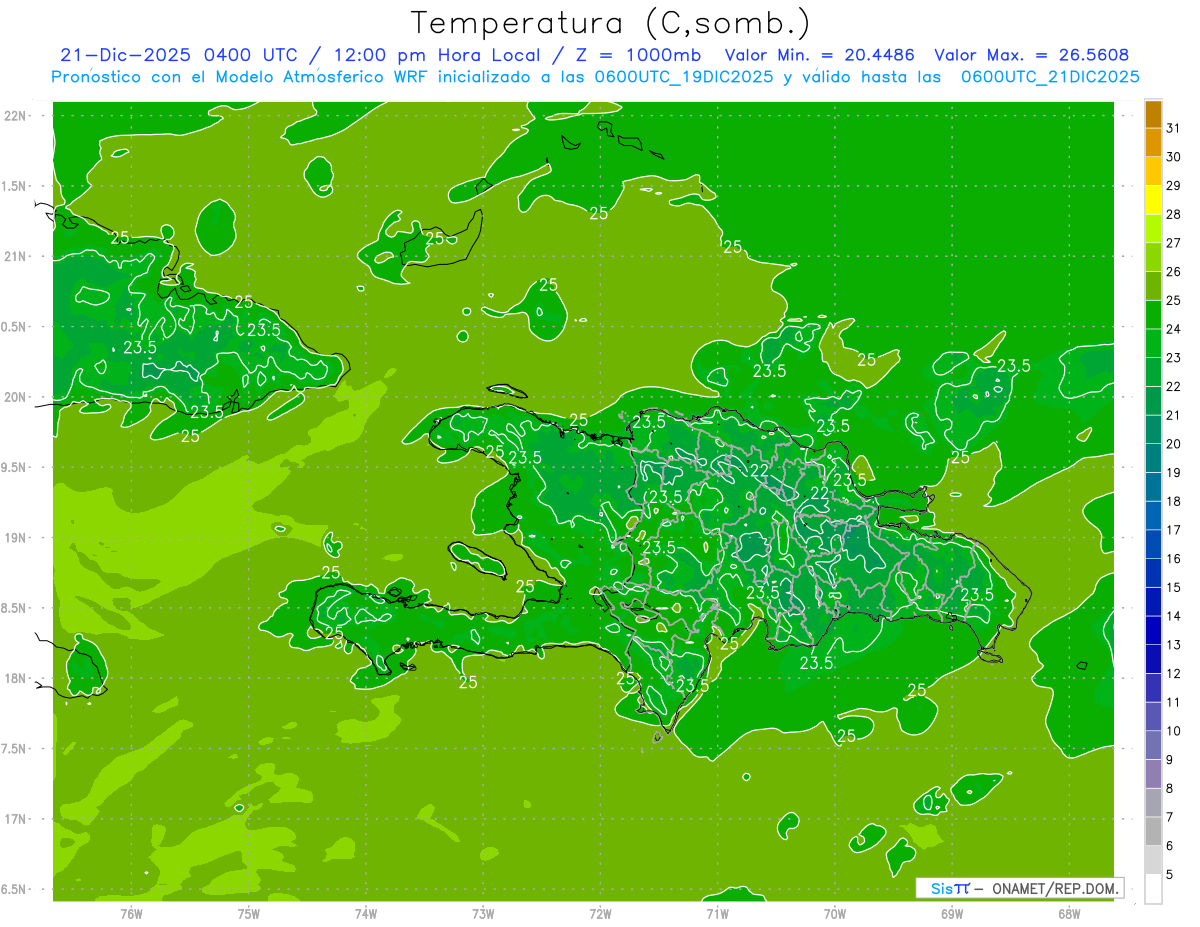This screenshot has width=1200, height=927.
Task: Click the "20N" latitude axis label
Action: pos(14,397)
